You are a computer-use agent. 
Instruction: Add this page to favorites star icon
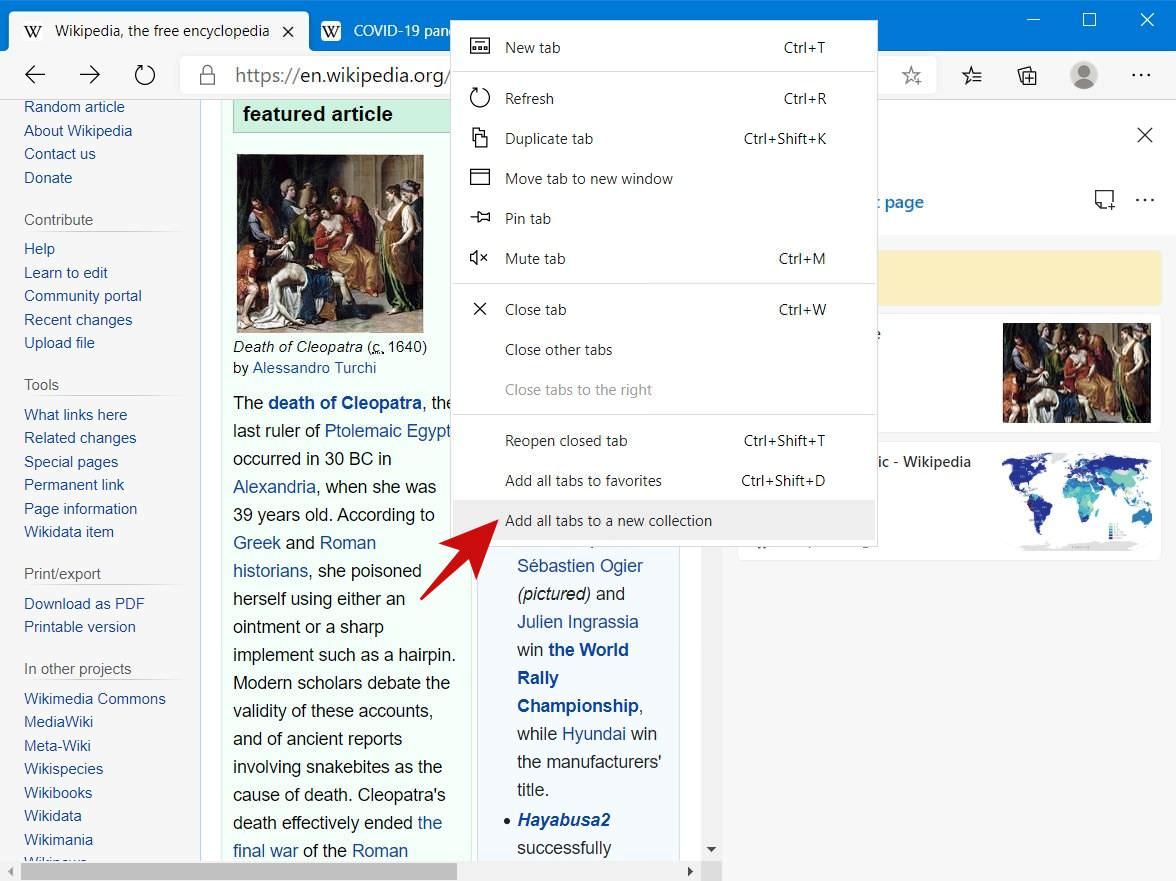click(x=911, y=75)
